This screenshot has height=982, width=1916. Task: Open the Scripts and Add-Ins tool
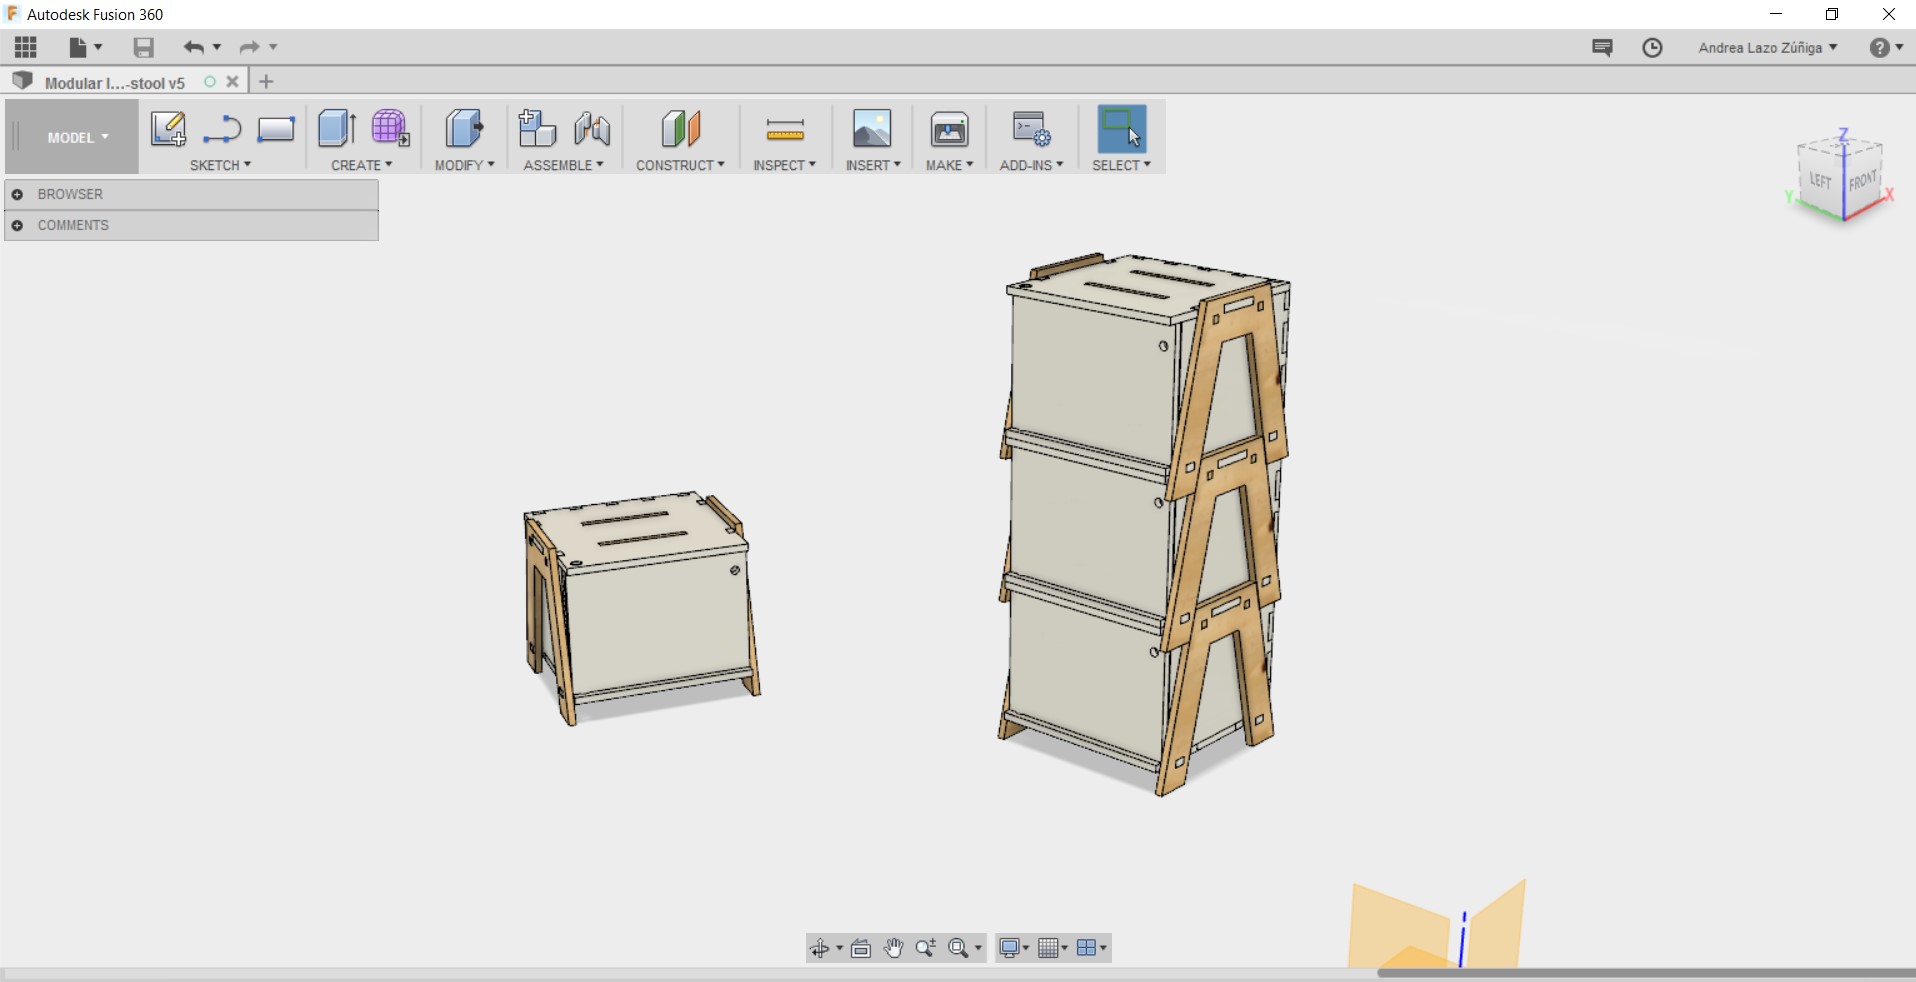(1031, 129)
